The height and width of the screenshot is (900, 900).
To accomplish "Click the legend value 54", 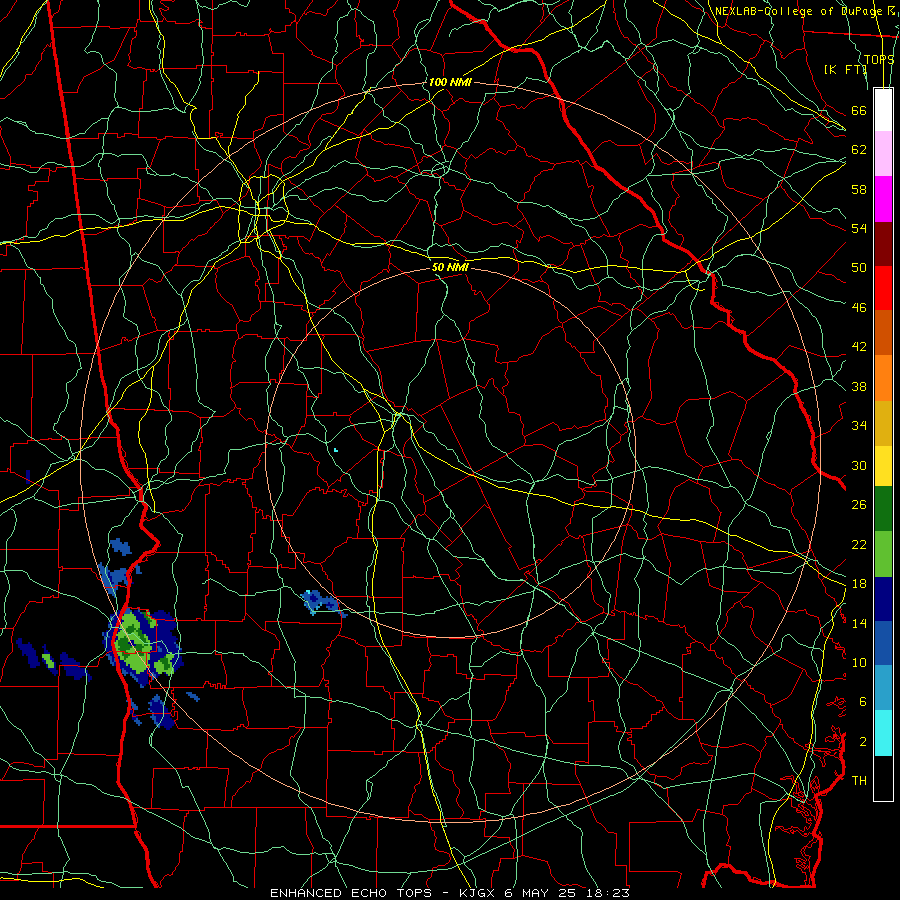I will 859,228.
